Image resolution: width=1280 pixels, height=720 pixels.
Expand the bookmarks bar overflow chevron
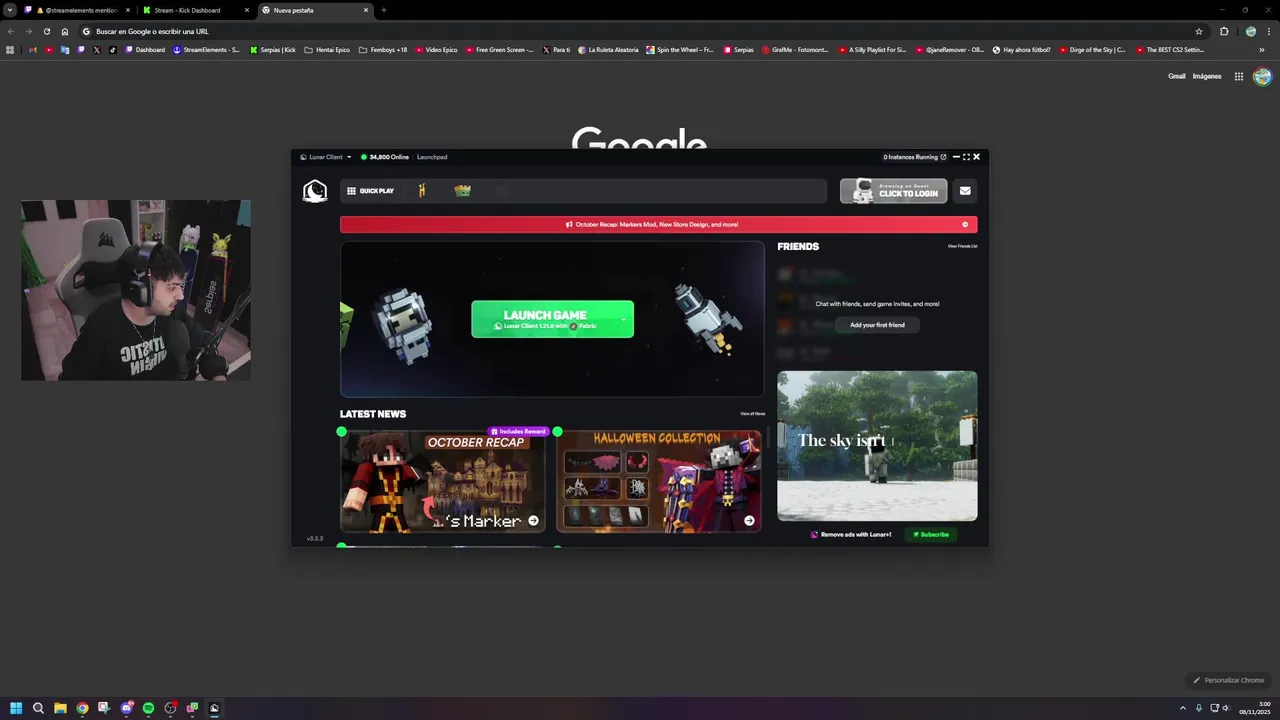pos(1262,50)
